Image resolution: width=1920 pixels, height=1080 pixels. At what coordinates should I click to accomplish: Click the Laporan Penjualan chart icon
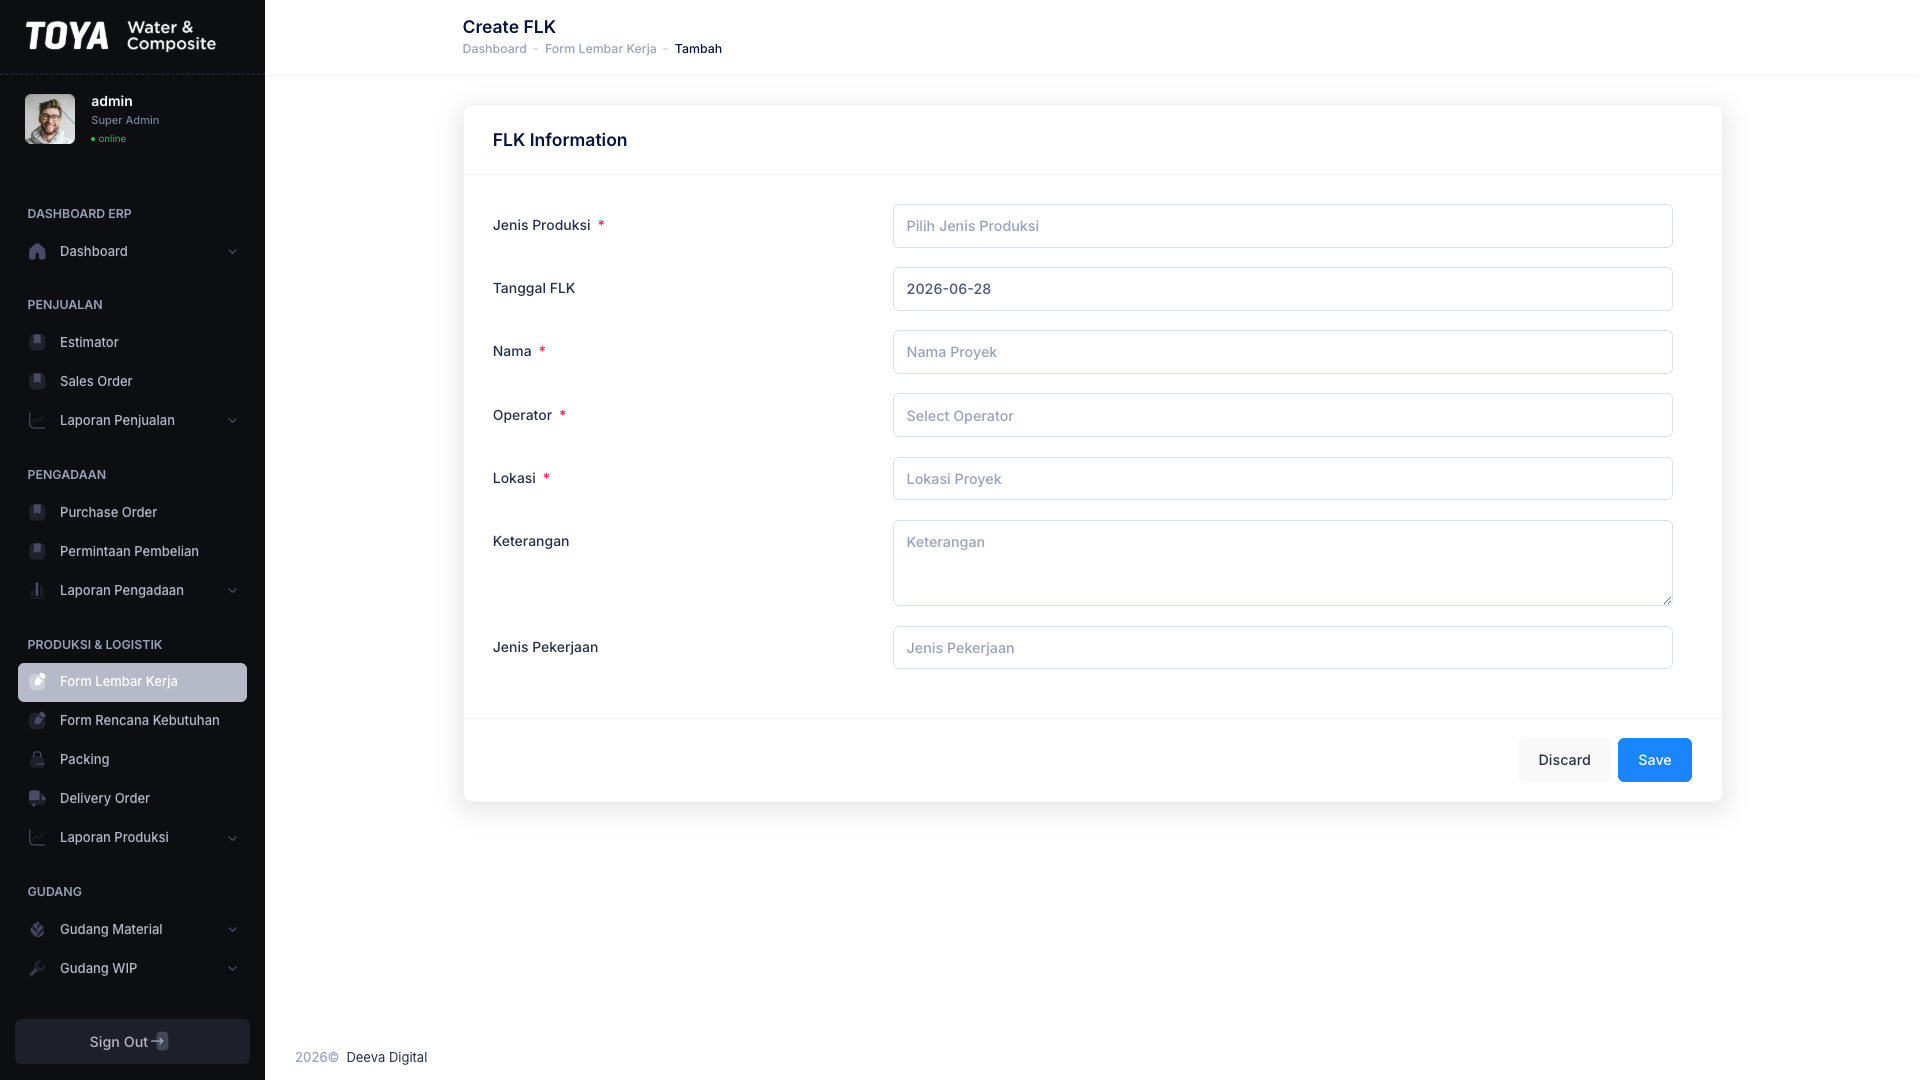pos(37,420)
